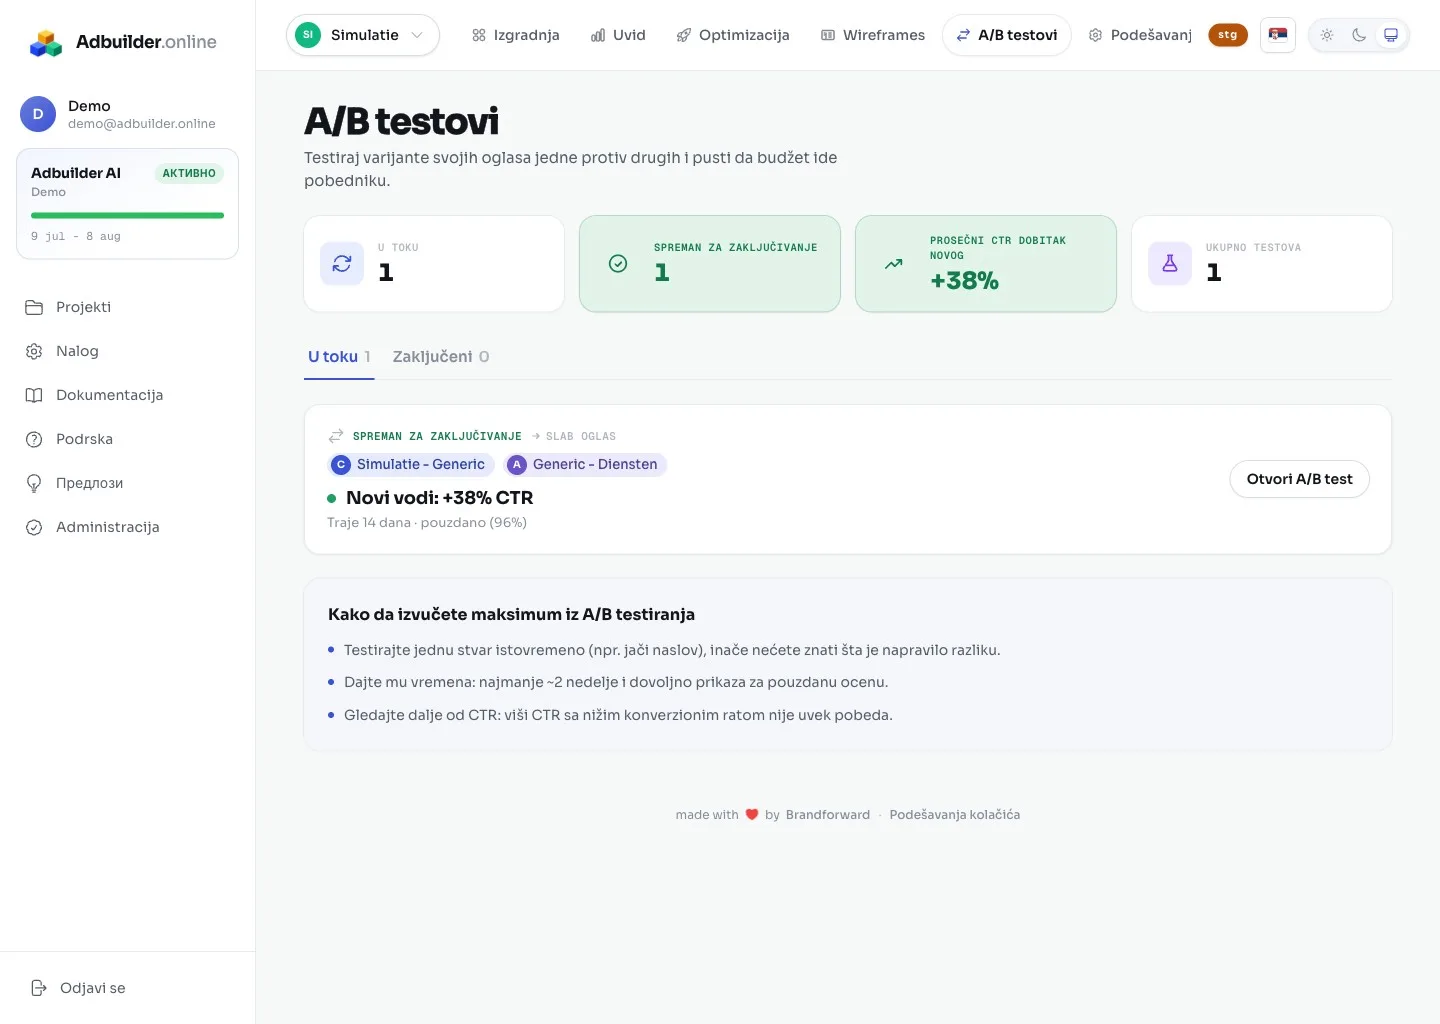Click the Adbuilder.online logo cube icon
This screenshot has width=1440, height=1024.
(x=46, y=42)
